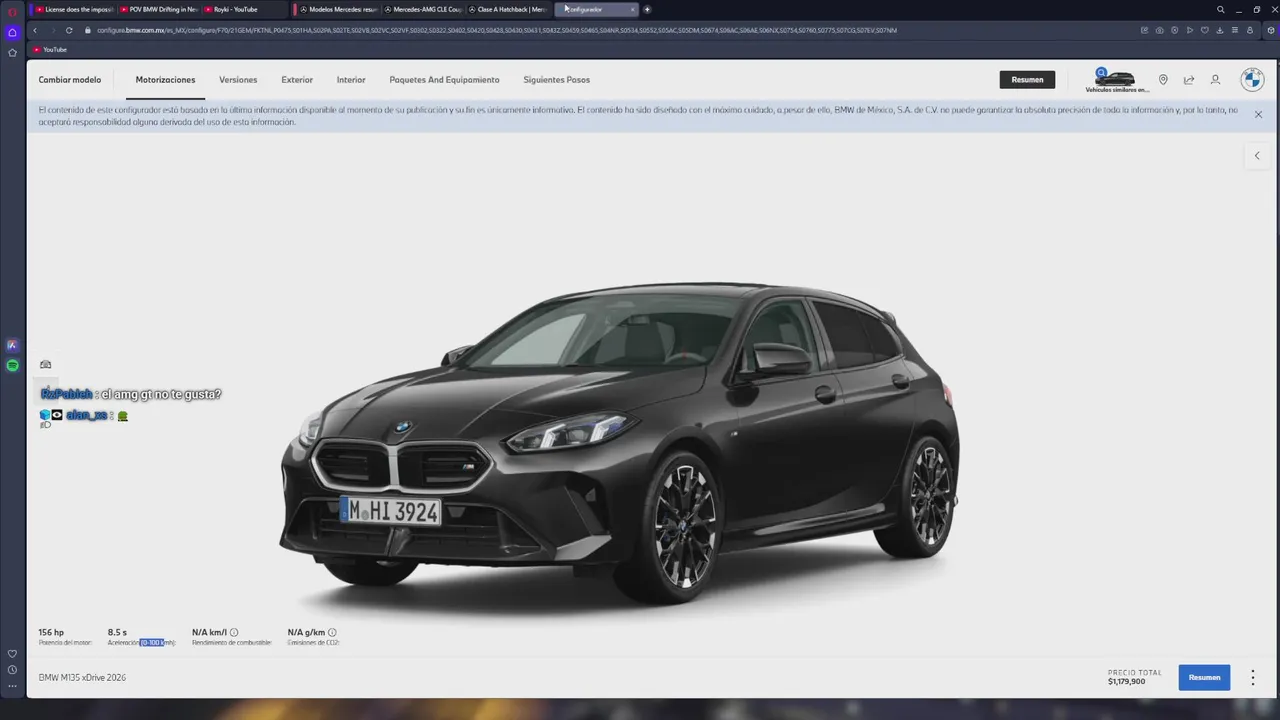
Task: Switch to the Versiones tab
Action: pos(238,80)
